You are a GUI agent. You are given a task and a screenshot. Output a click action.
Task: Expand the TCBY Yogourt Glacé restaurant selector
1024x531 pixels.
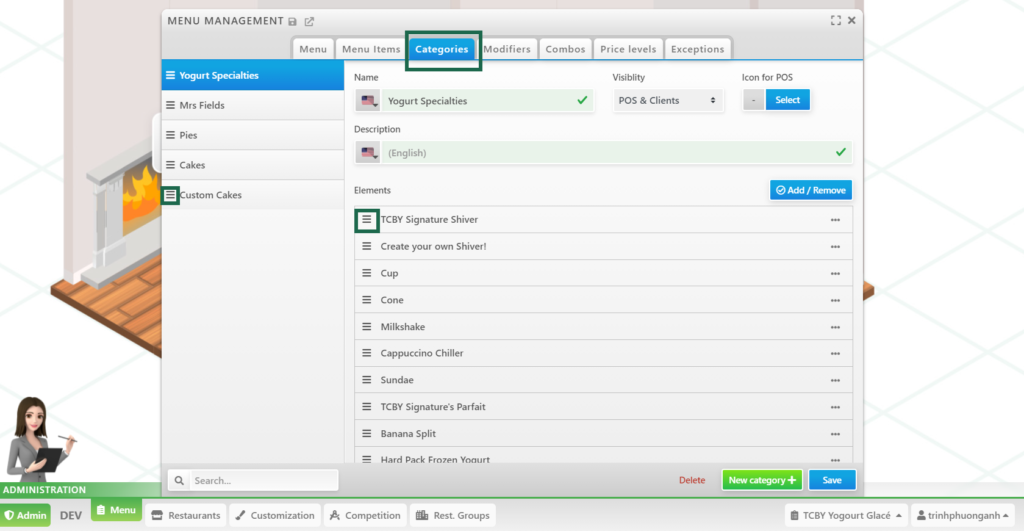point(845,516)
